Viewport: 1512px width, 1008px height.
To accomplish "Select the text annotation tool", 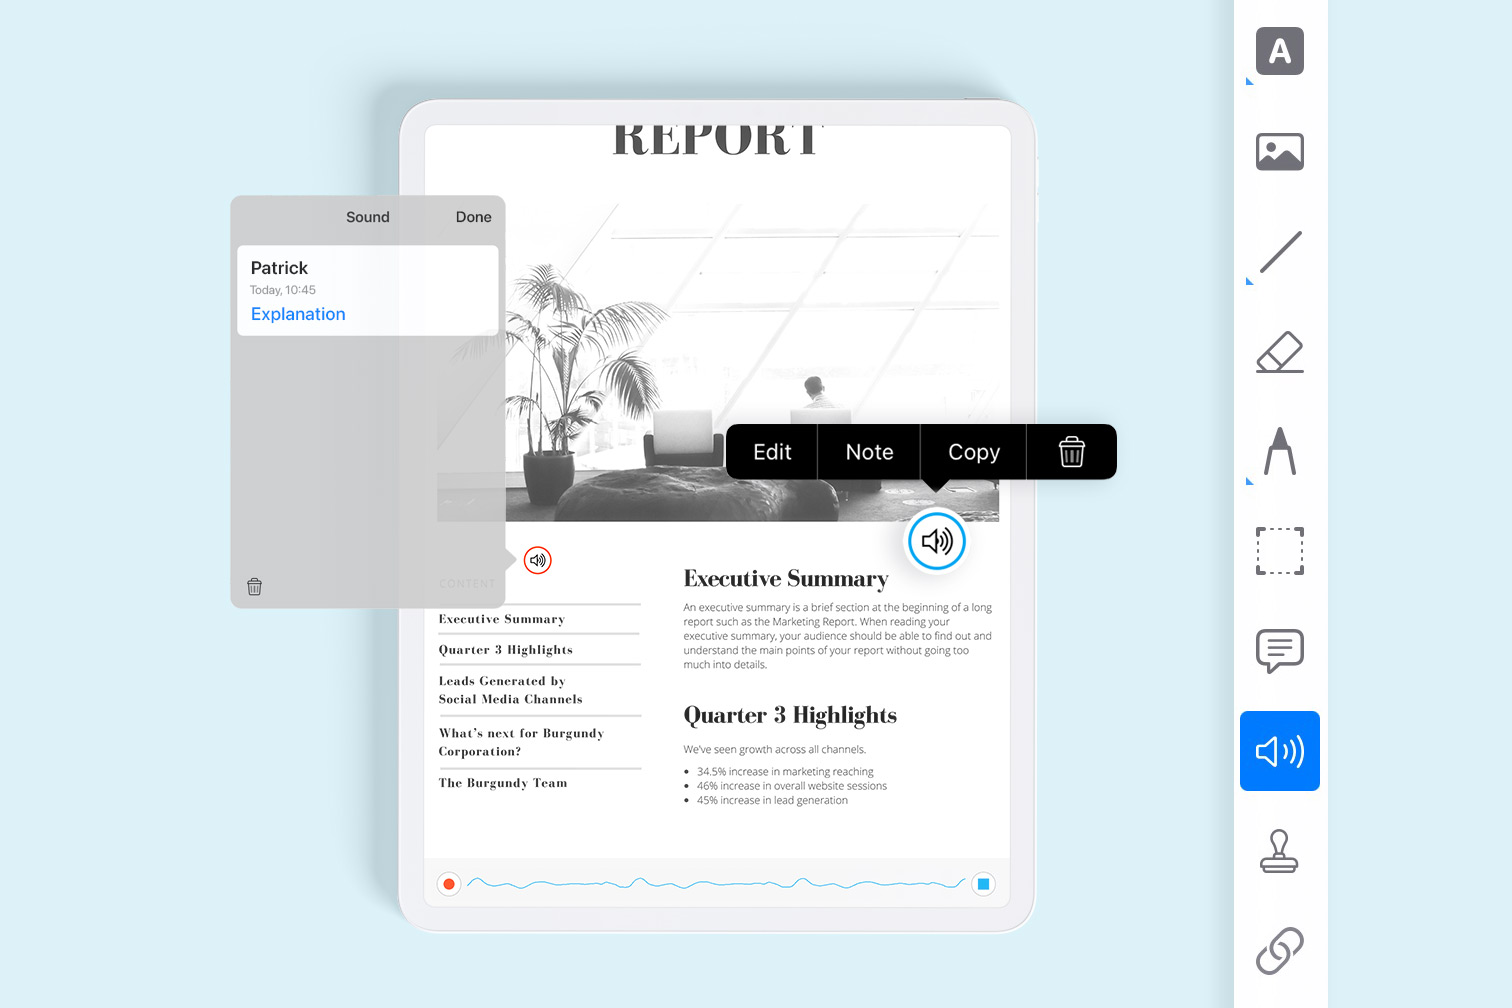I will click(x=1279, y=51).
